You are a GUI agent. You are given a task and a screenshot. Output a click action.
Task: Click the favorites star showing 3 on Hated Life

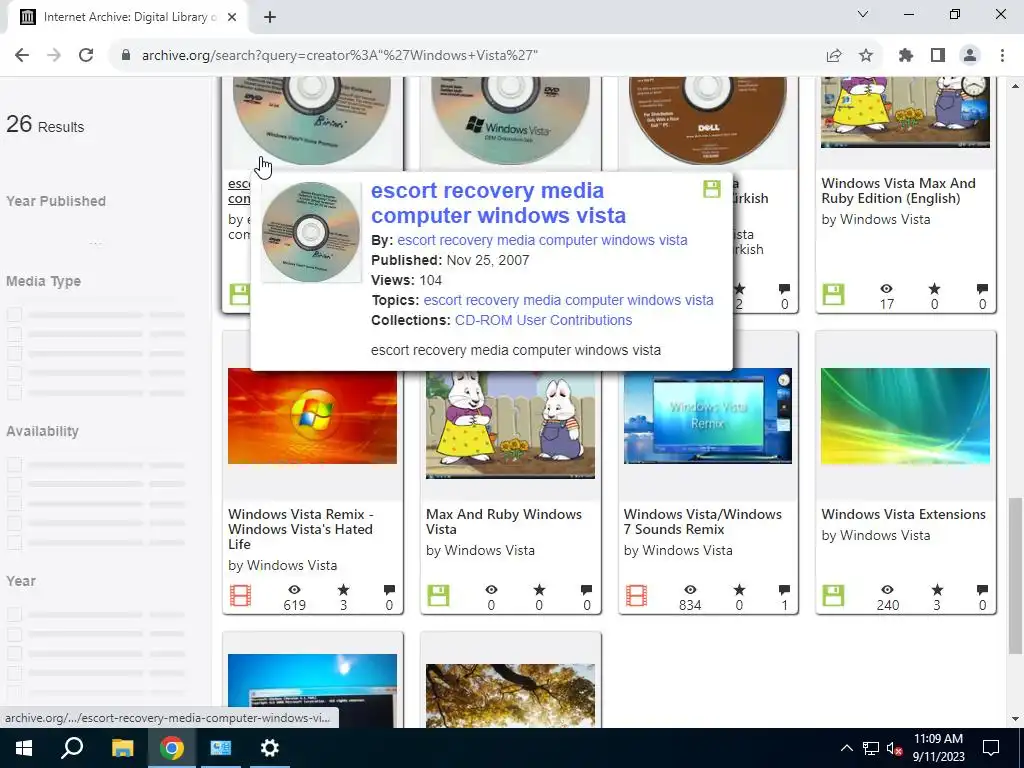click(x=344, y=590)
